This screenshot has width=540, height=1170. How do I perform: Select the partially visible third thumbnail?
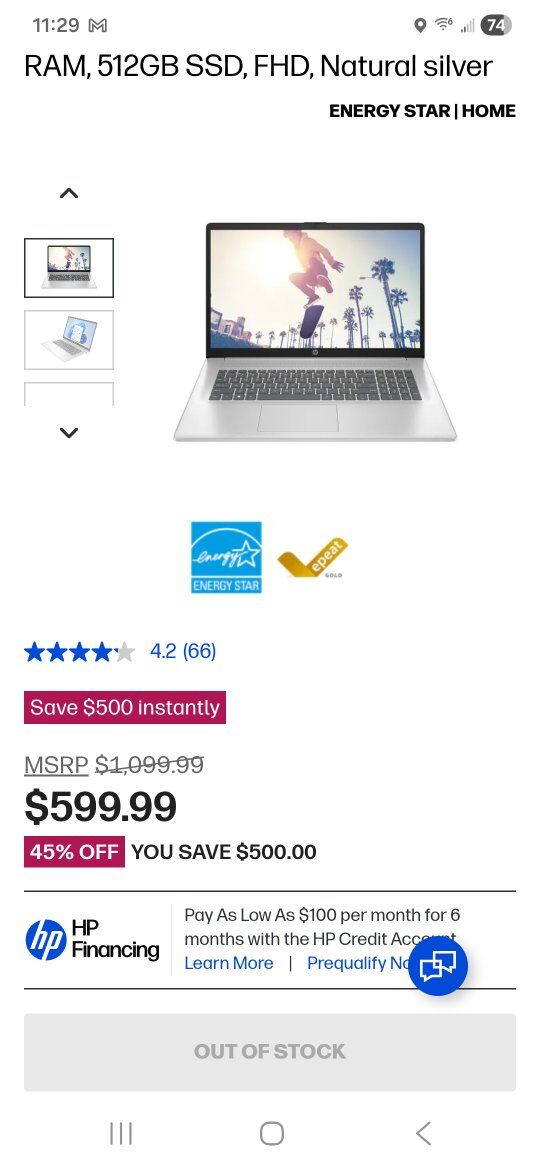point(69,394)
